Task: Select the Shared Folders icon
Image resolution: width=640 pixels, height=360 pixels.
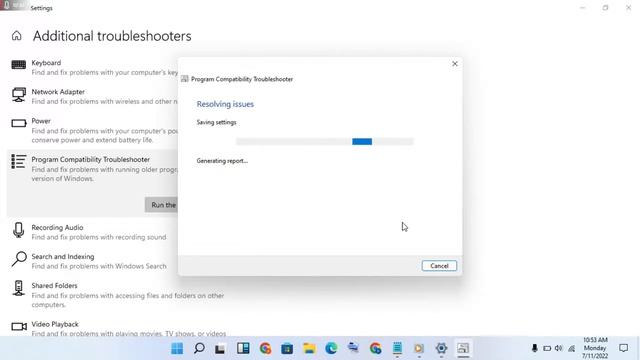Action: [18, 288]
